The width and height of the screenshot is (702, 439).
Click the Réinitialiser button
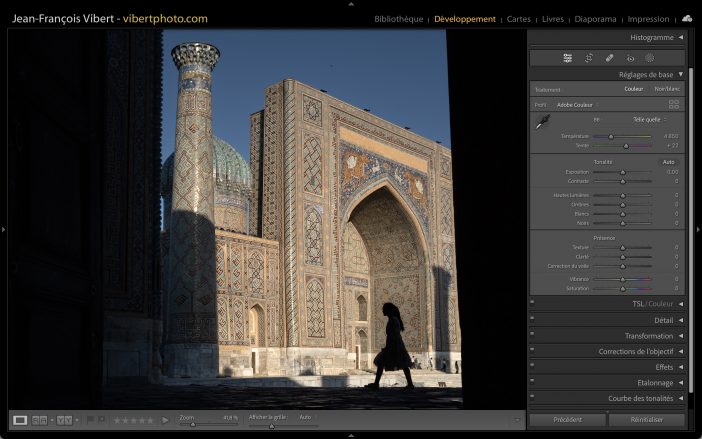point(646,420)
